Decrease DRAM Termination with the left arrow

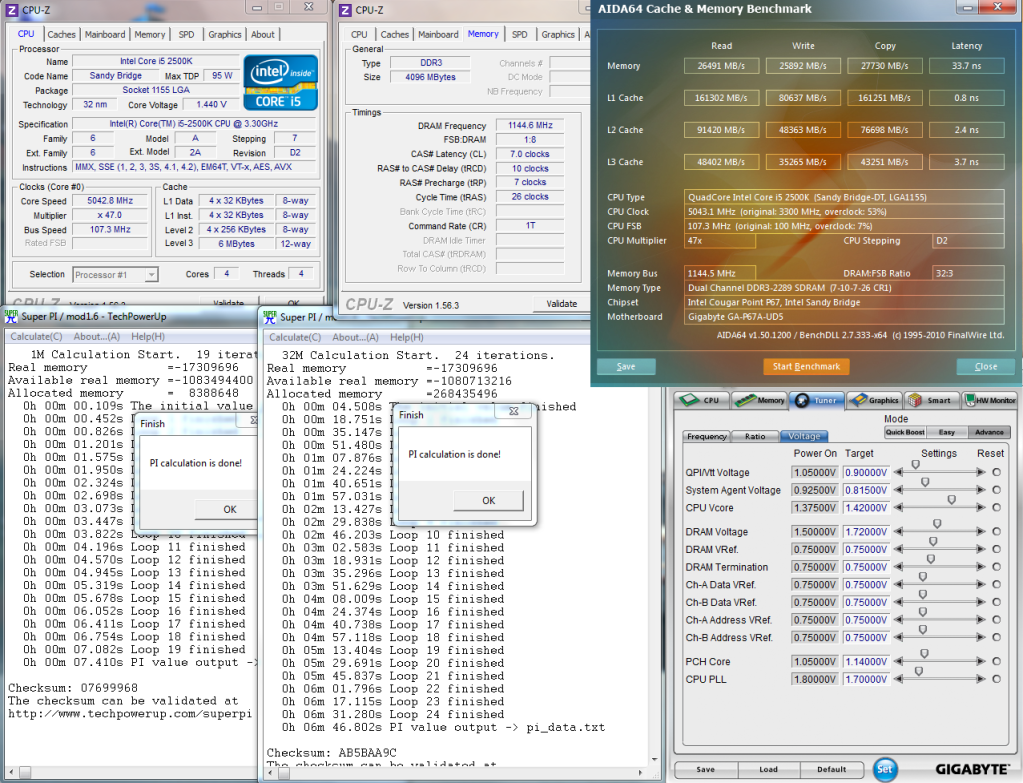tap(899, 567)
